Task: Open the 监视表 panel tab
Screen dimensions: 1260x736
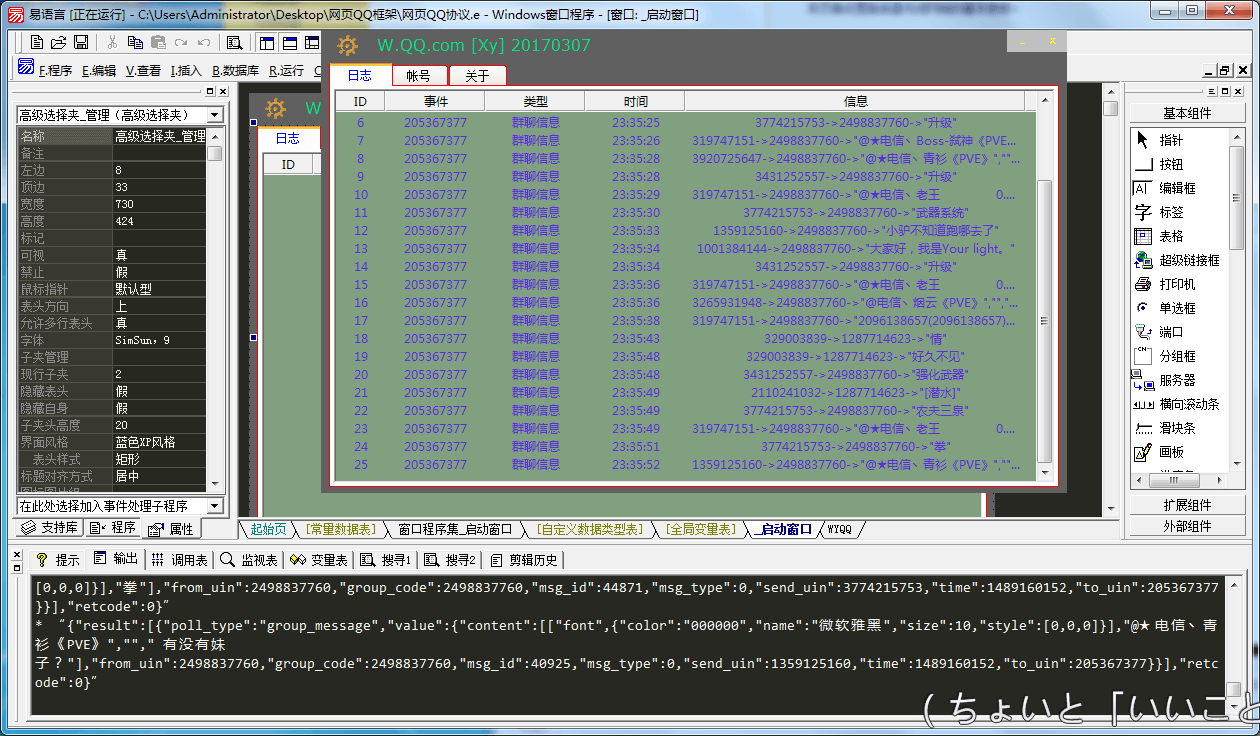Action: 248,560
